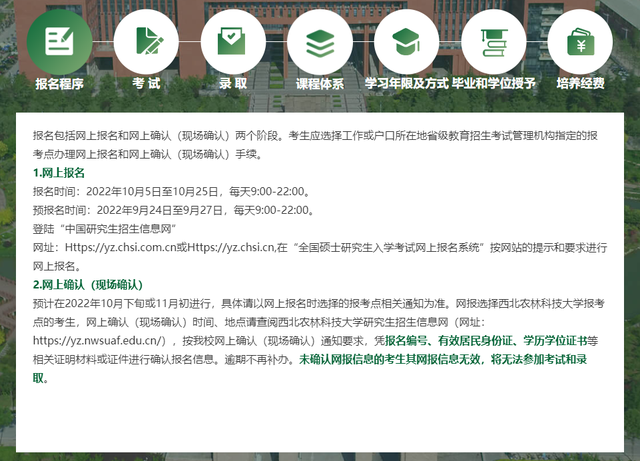Viewport: 640px width, 461px height.
Task: Select the 录取 envelope checkmark icon
Action: (233, 42)
